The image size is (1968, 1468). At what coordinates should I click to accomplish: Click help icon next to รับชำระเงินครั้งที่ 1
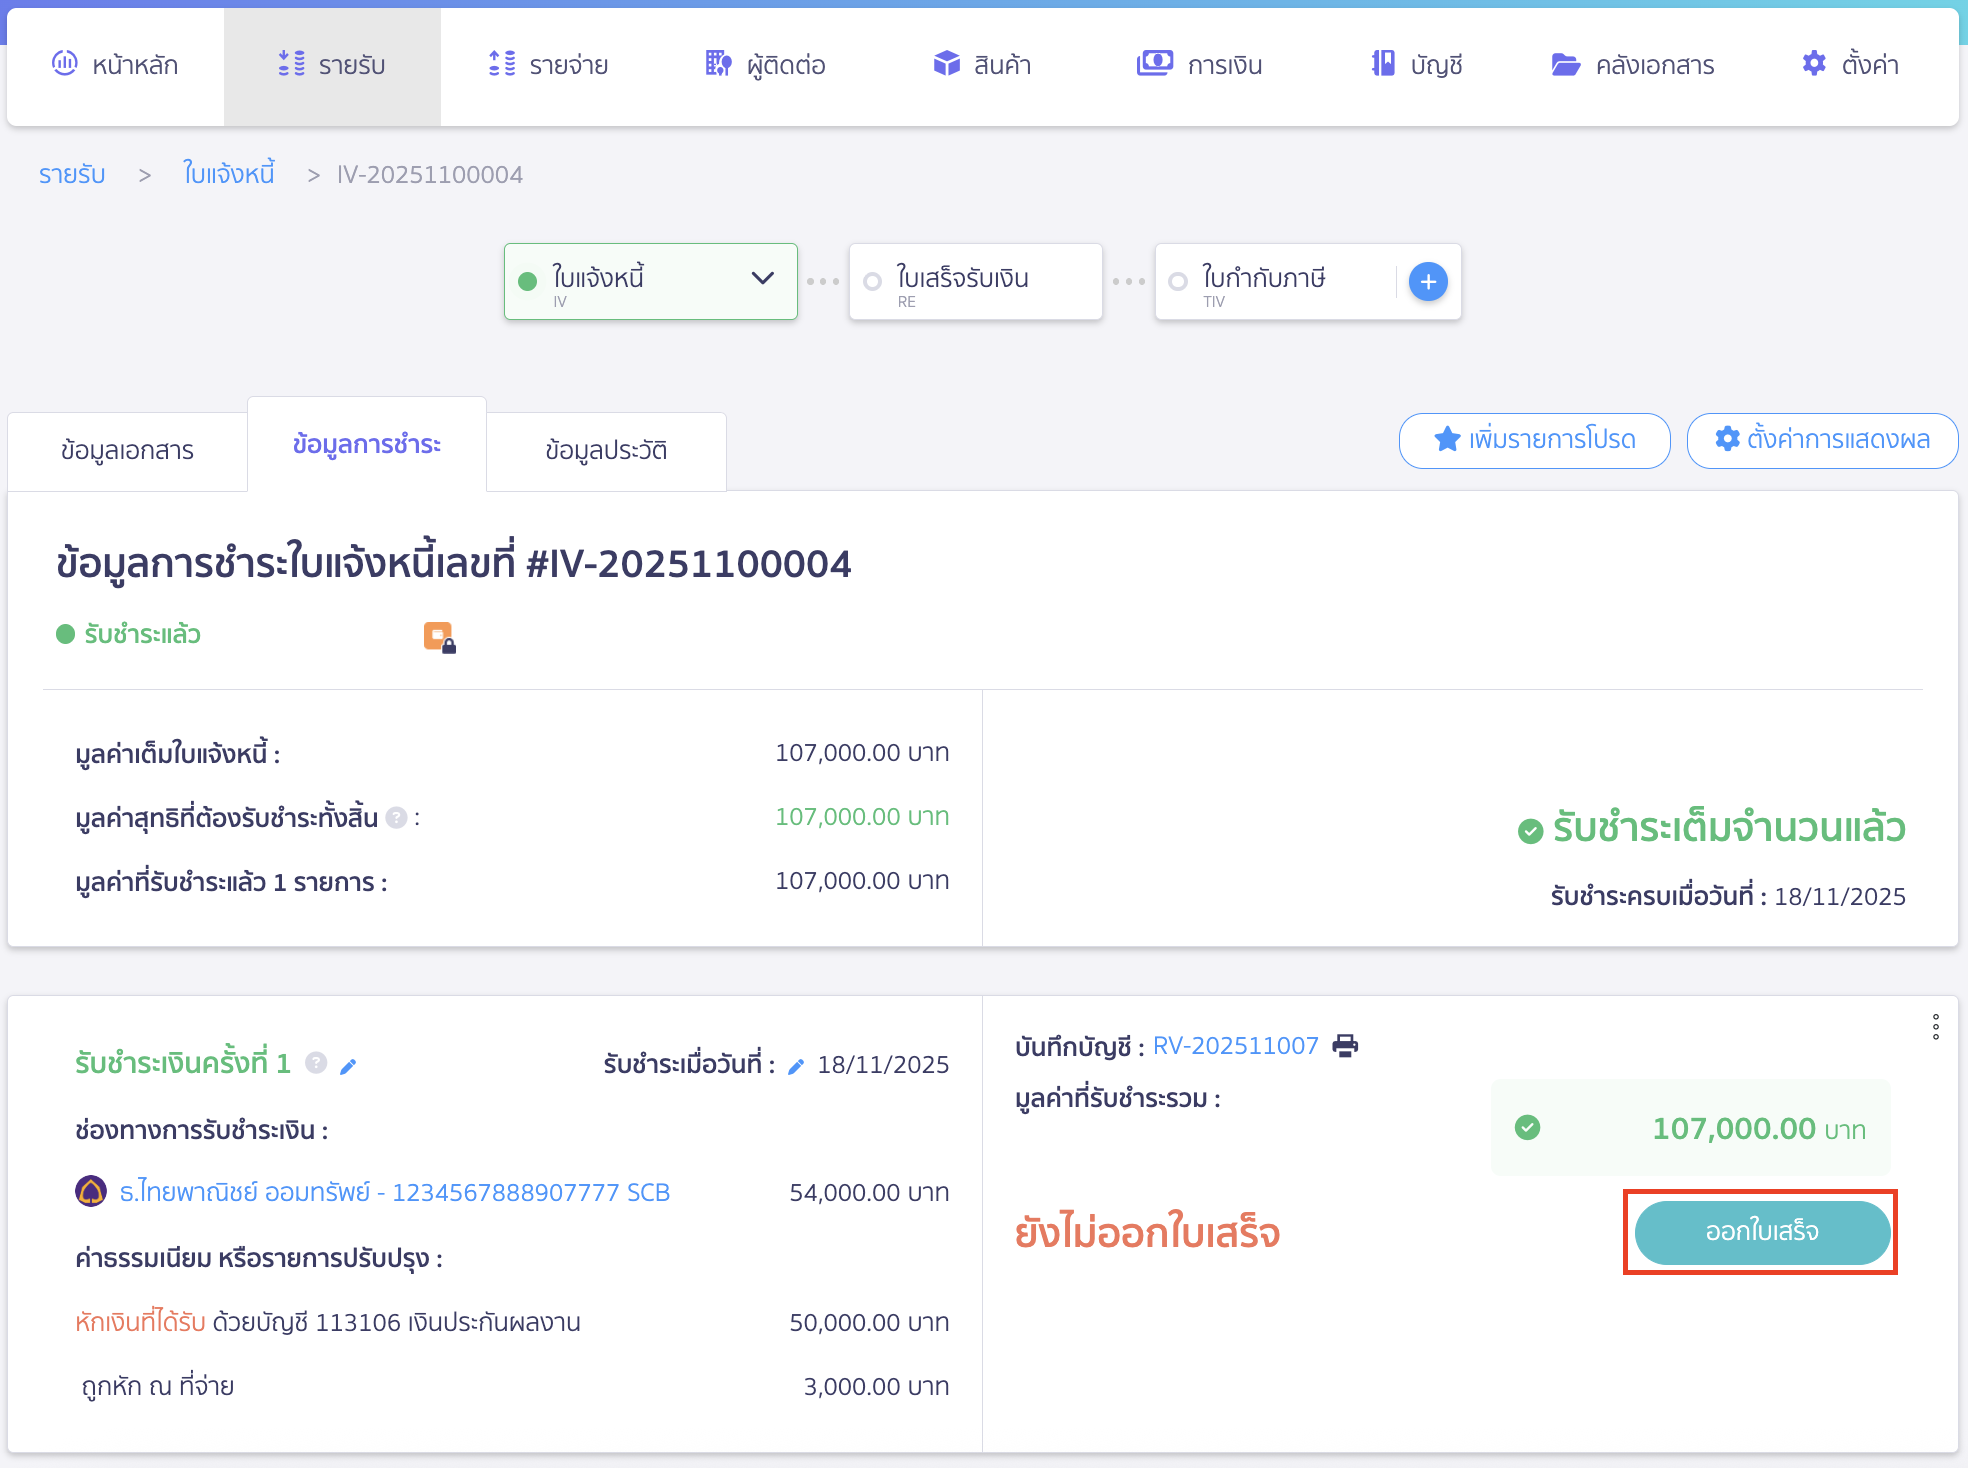316,1063
